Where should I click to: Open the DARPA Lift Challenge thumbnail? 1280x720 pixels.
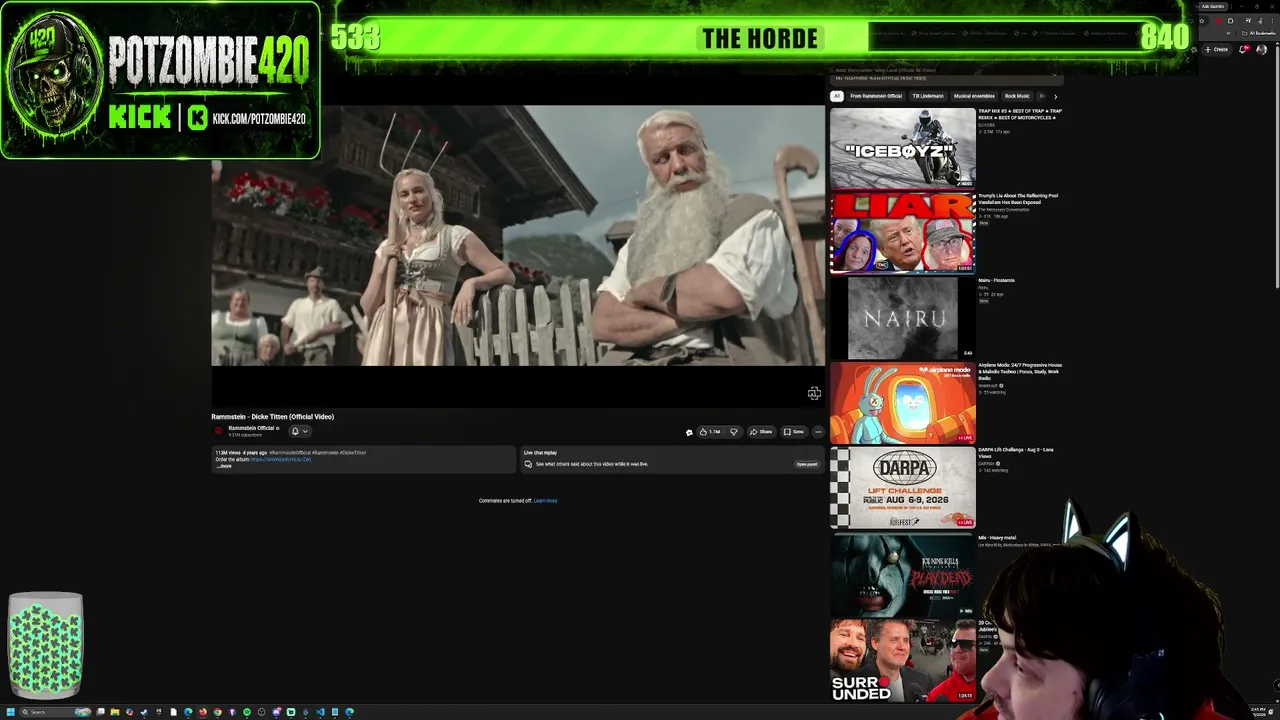[x=903, y=487]
